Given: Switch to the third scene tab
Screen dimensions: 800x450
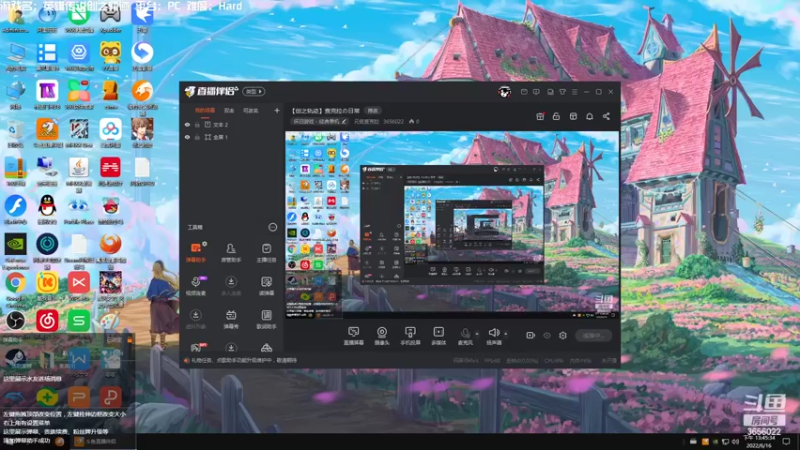Looking at the screenshot, I should pos(251,111).
